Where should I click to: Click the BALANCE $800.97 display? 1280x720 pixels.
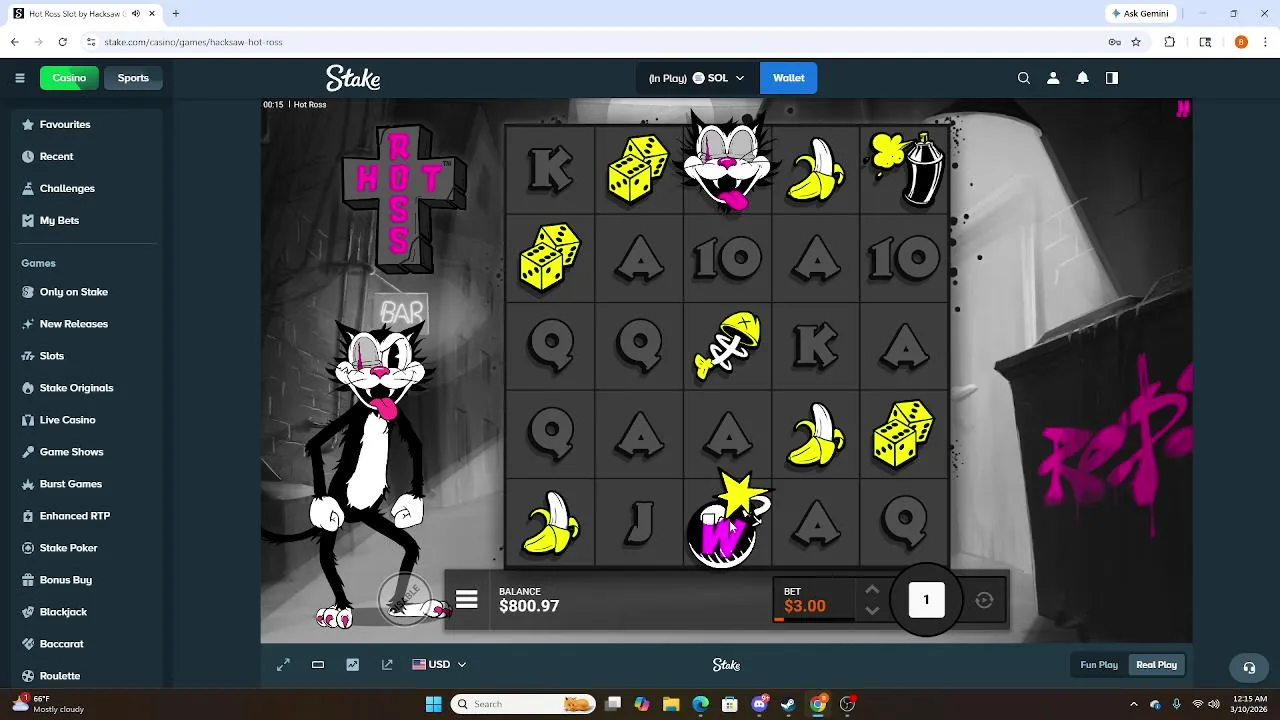tap(529, 600)
